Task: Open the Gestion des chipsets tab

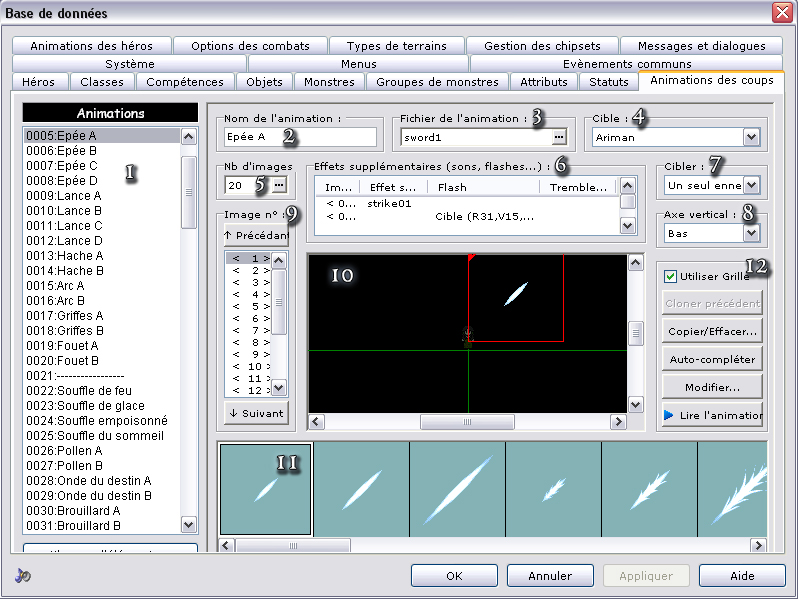Action: (542, 46)
